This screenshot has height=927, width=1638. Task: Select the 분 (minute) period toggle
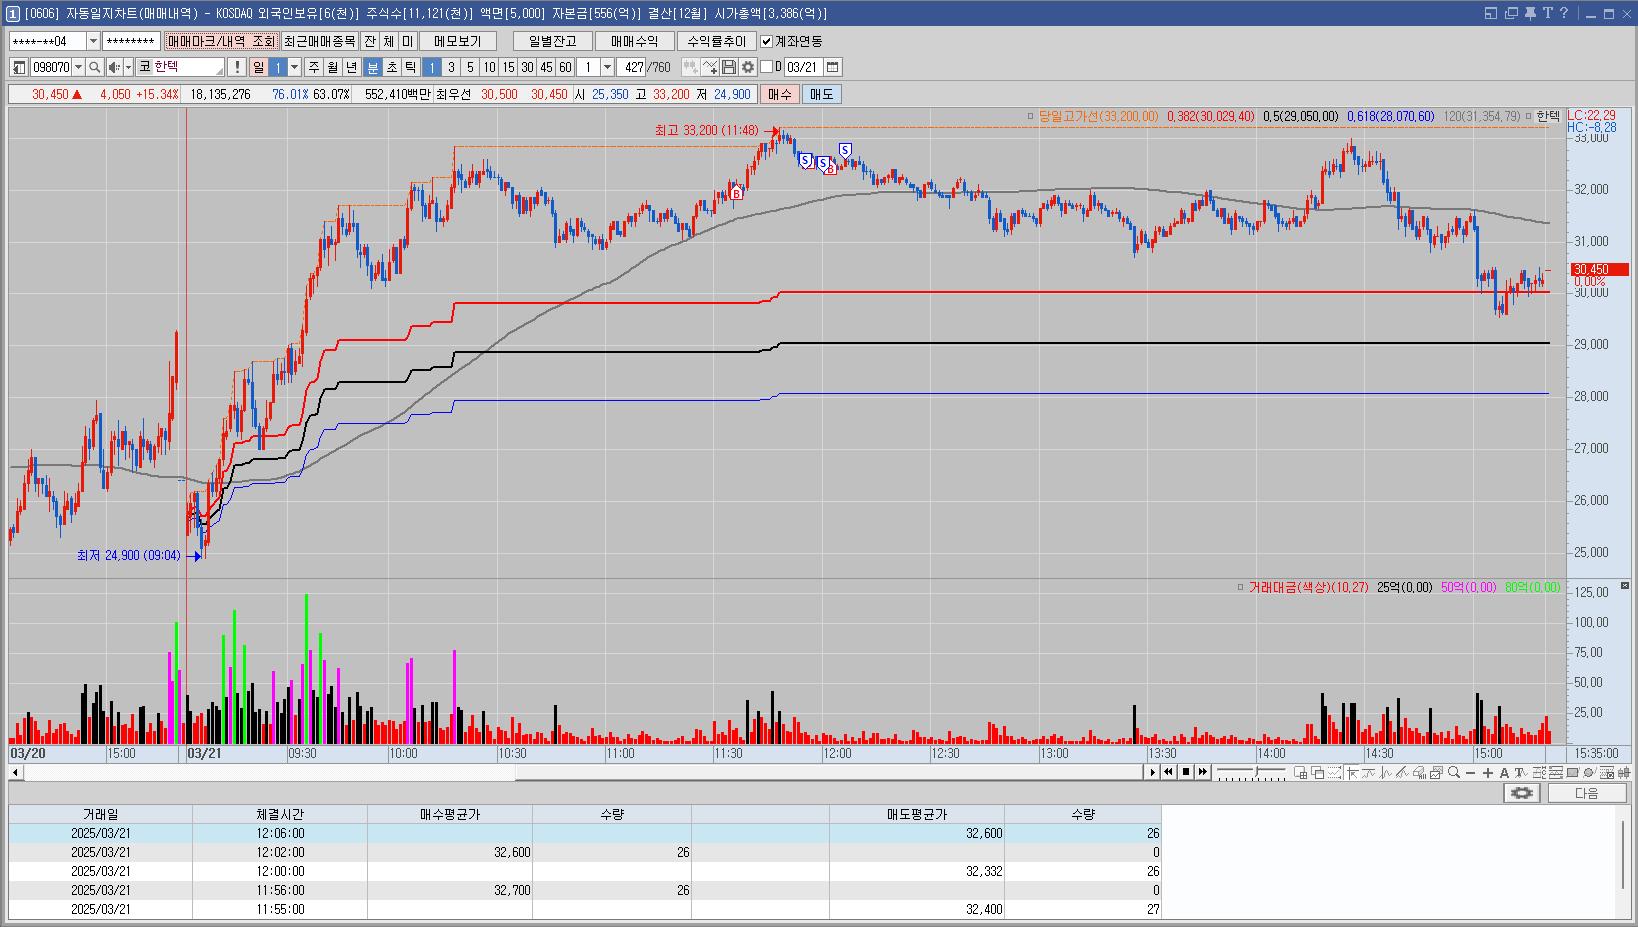click(373, 67)
